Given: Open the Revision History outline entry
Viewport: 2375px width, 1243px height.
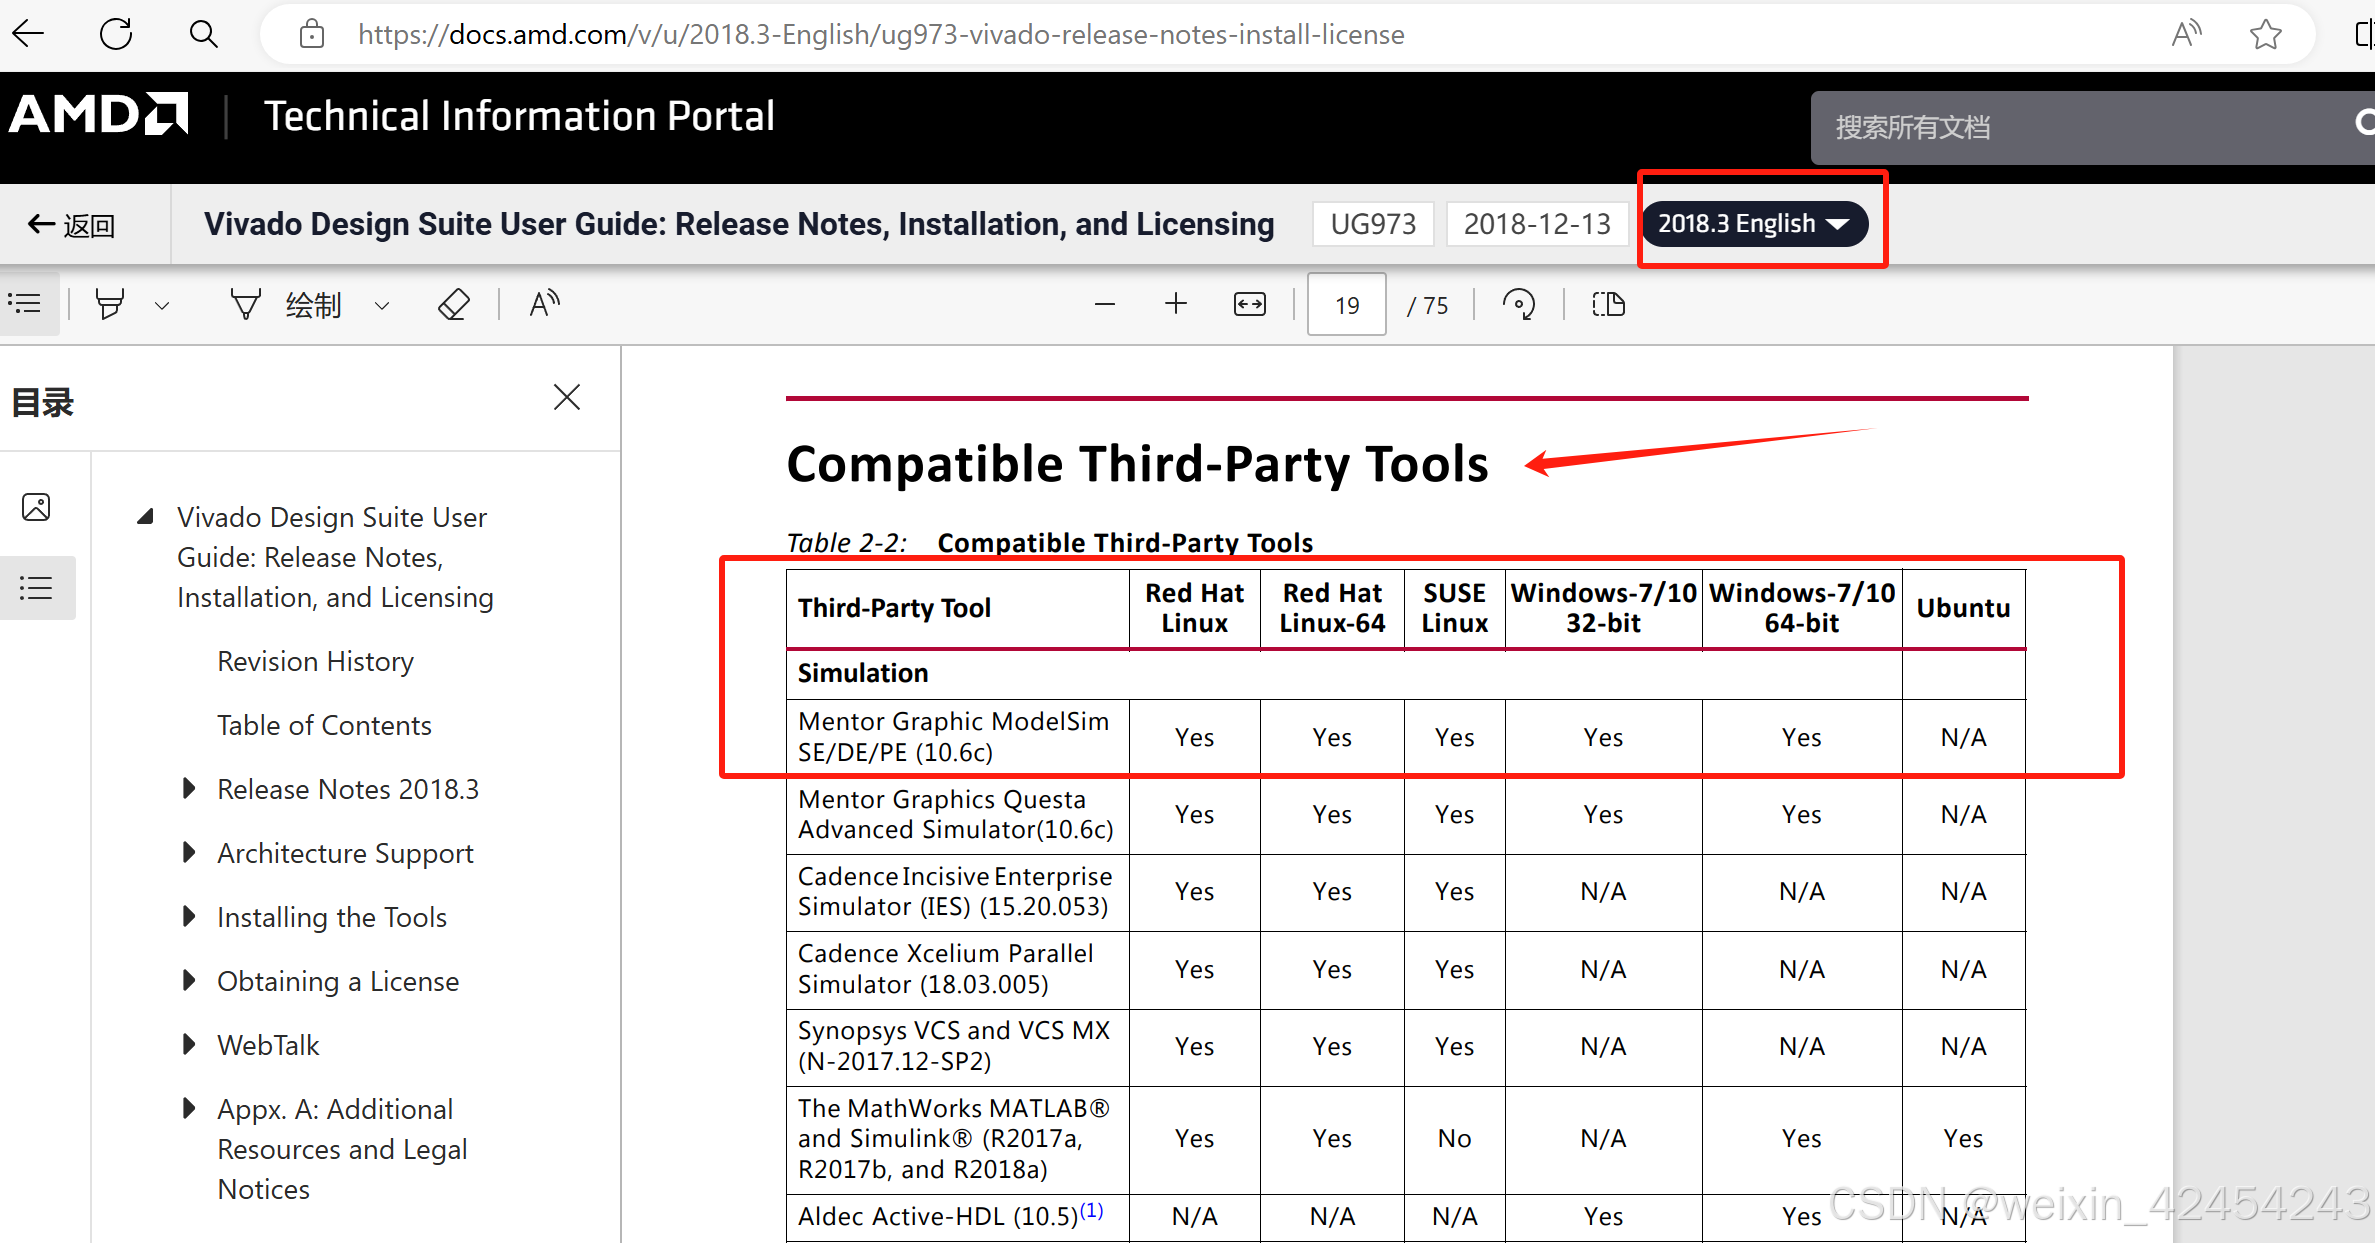Looking at the screenshot, I should click(x=315, y=661).
